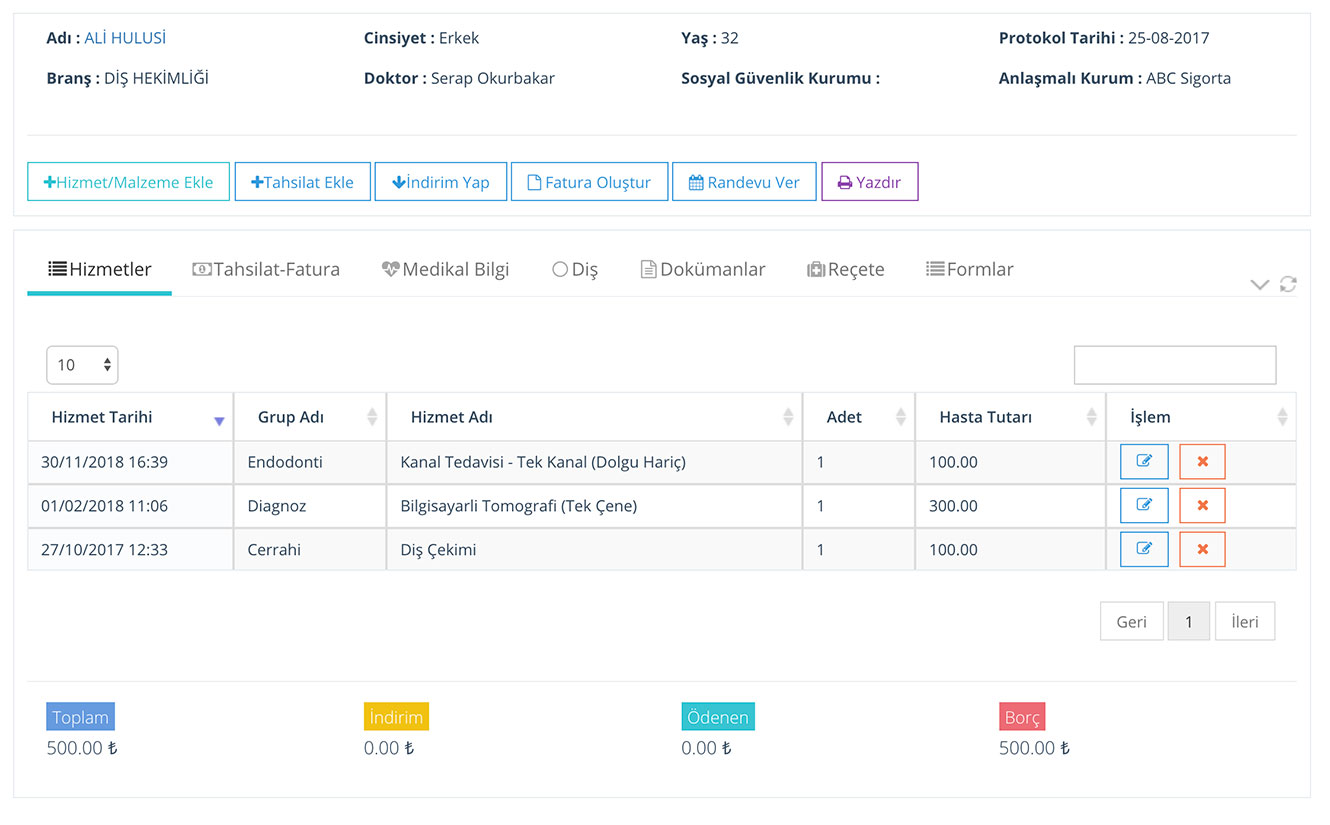This screenshot has width=1330, height=825.
Task: Open the Formlar tab
Action: point(970,269)
